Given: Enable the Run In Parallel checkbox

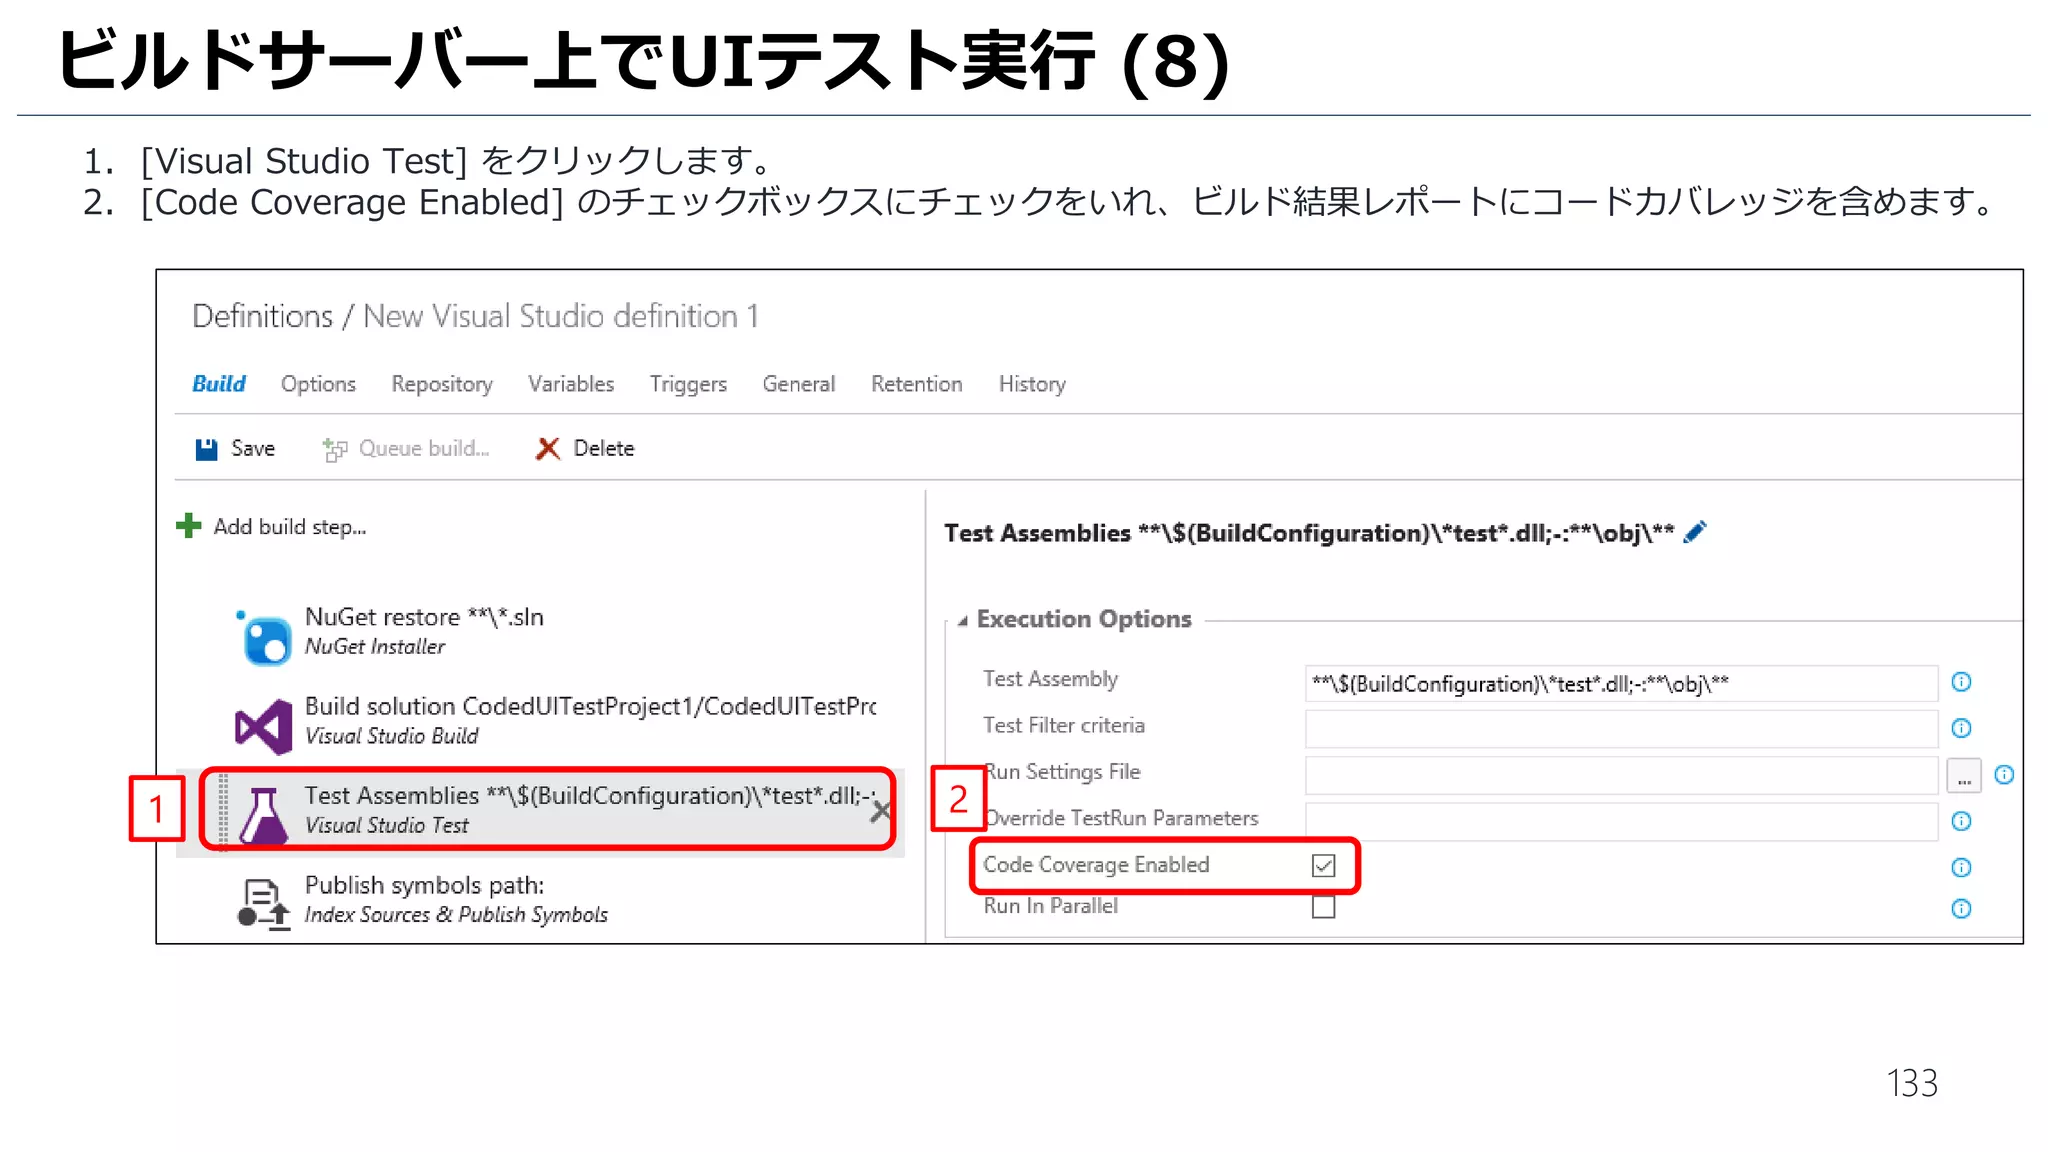Looking at the screenshot, I should [x=1323, y=907].
